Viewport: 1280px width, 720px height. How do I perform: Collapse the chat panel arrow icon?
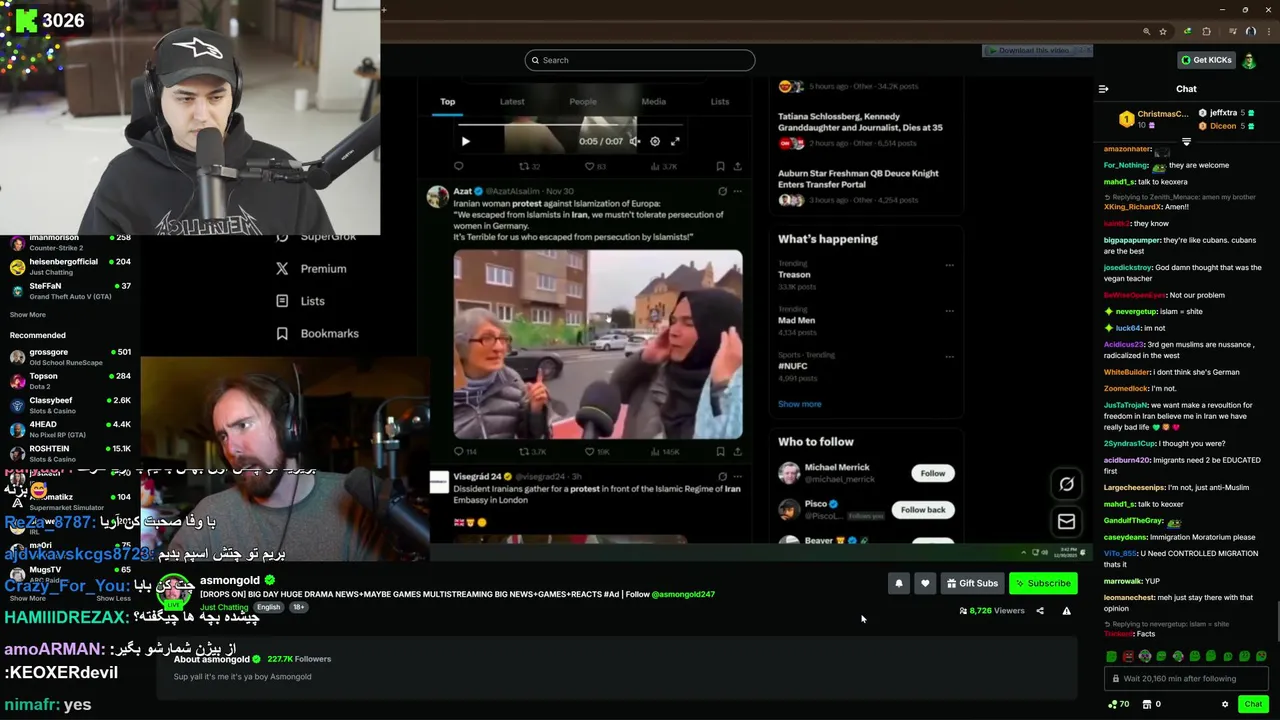click(x=1104, y=89)
